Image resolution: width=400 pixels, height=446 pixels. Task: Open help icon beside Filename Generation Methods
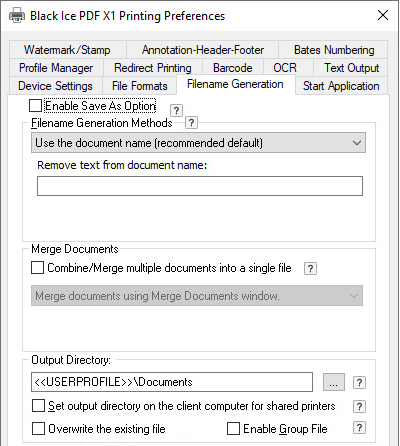[191, 123]
